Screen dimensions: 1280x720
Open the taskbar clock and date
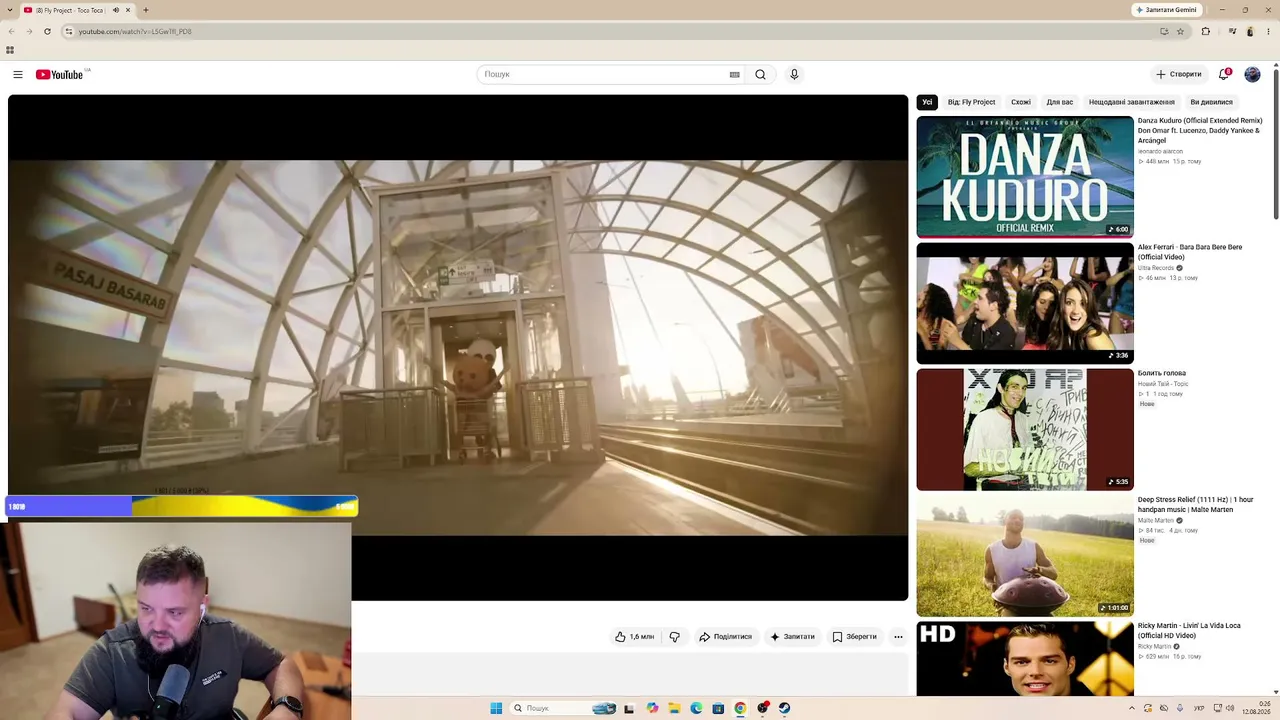[x=1257, y=708]
